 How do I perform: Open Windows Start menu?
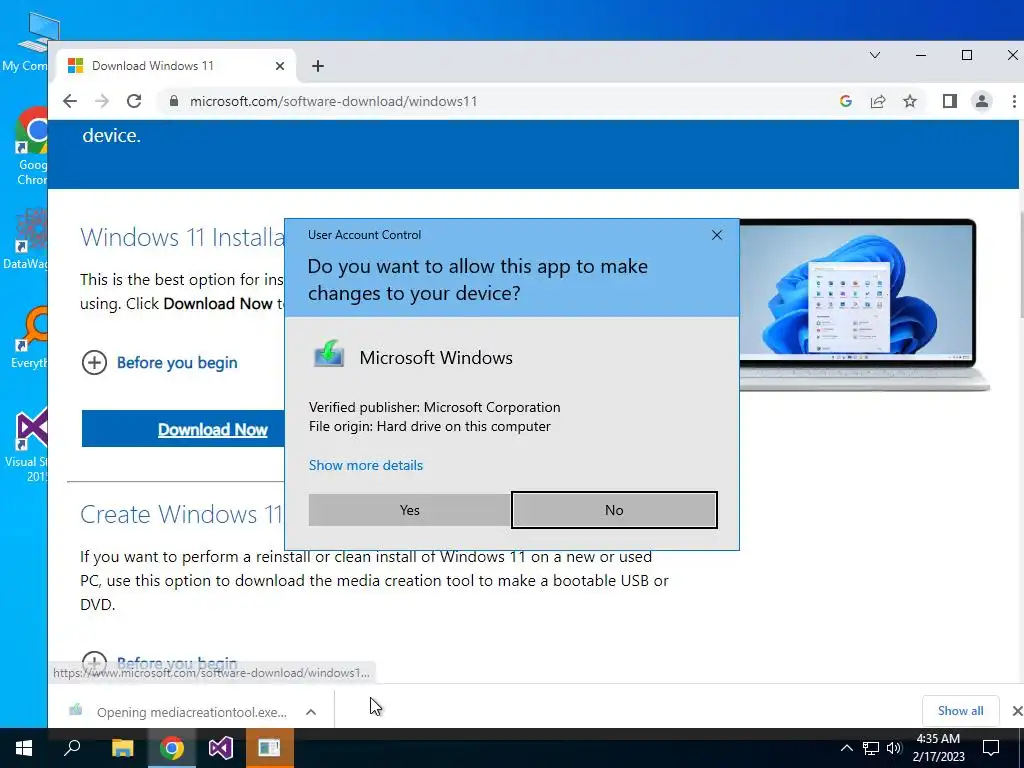[24, 748]
